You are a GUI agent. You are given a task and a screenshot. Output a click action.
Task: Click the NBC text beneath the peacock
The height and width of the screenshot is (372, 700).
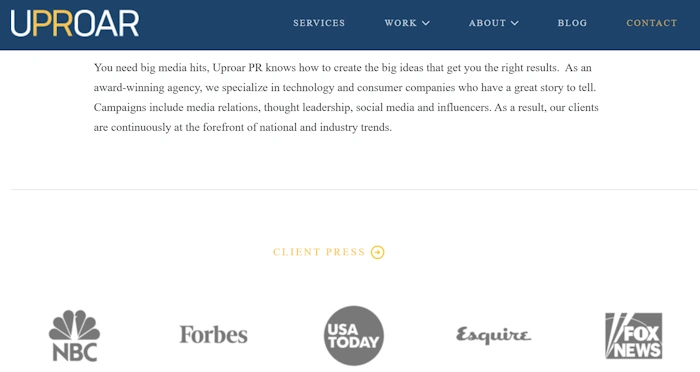click(x=75, y=352)
